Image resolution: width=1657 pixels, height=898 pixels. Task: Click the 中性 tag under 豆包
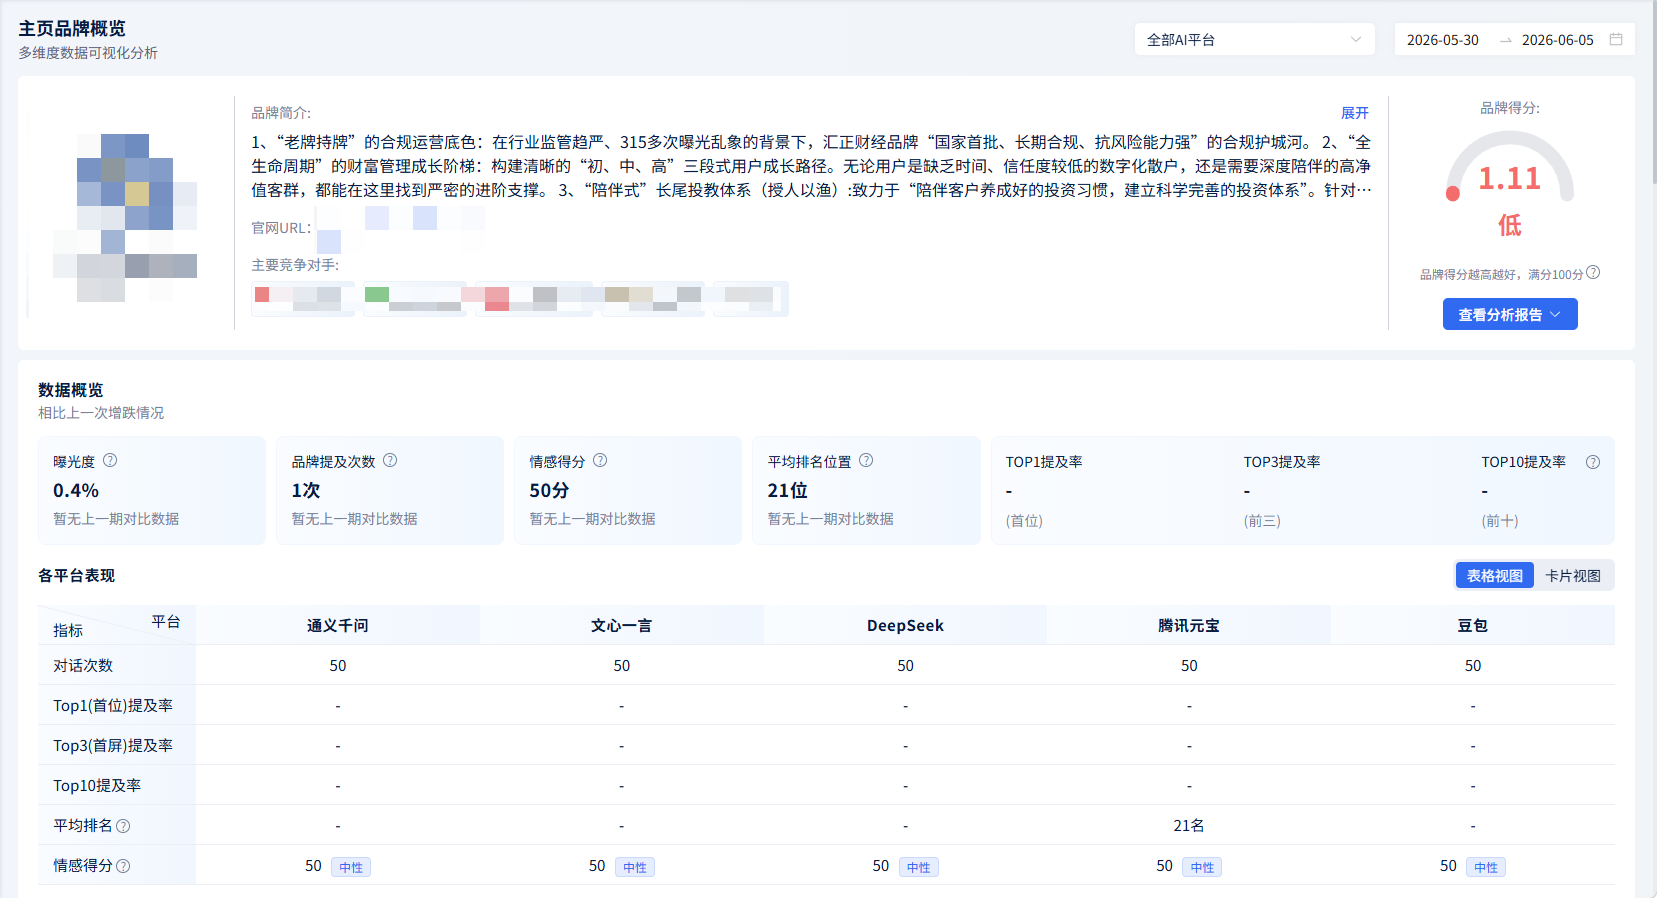[x=1486, y=867]
